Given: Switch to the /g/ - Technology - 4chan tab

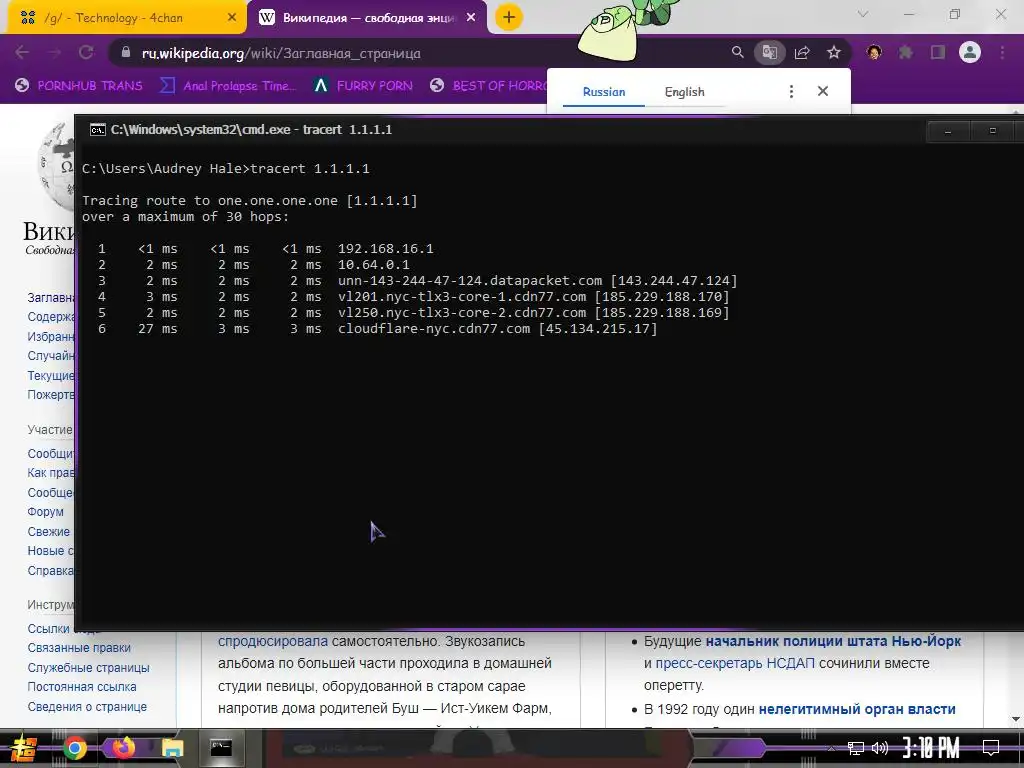Looking at the screenshot, I should pos(124,18).
